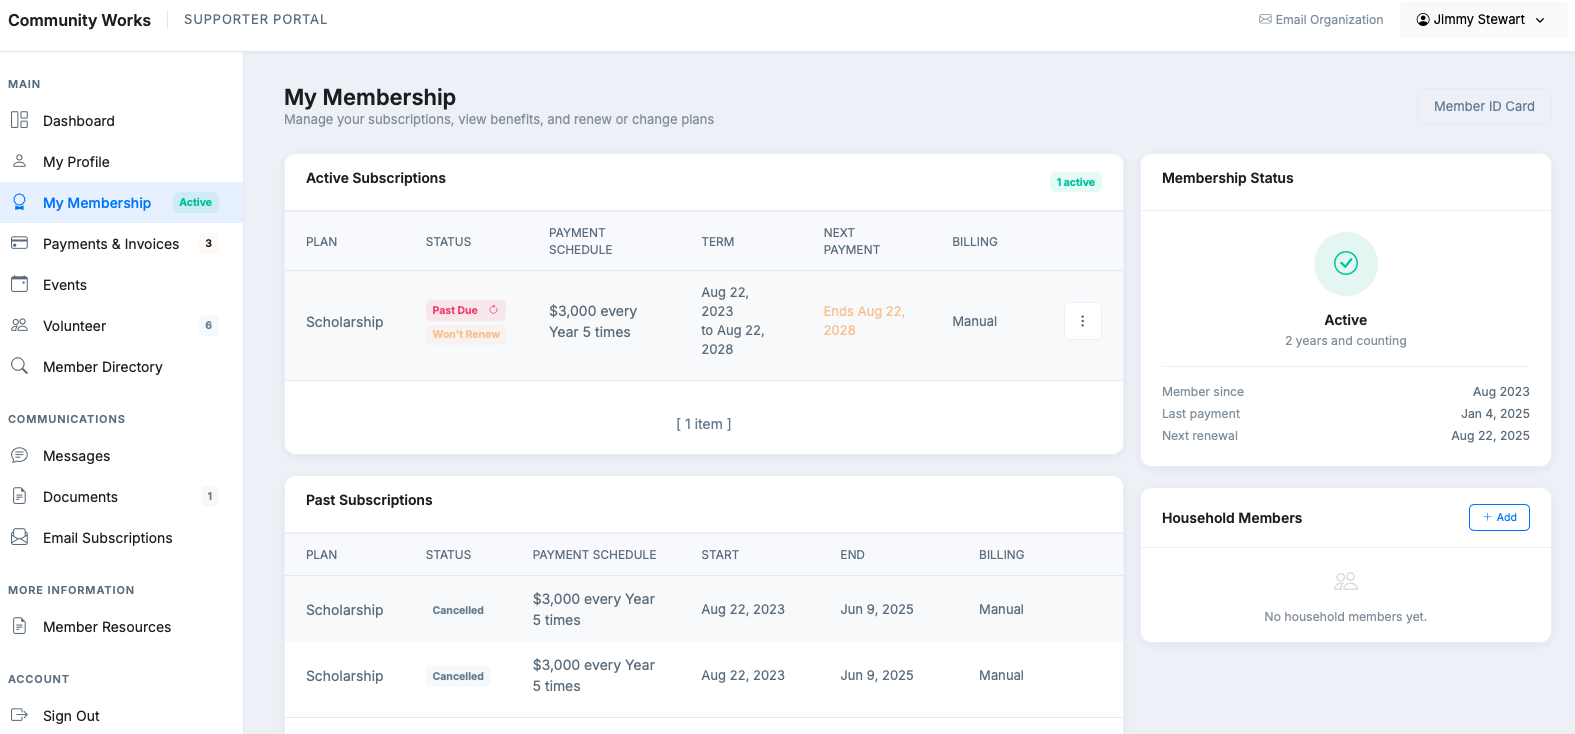
Task: Open the three-dot menu for Scholarship subscription
Action: tap(1083, 321)
